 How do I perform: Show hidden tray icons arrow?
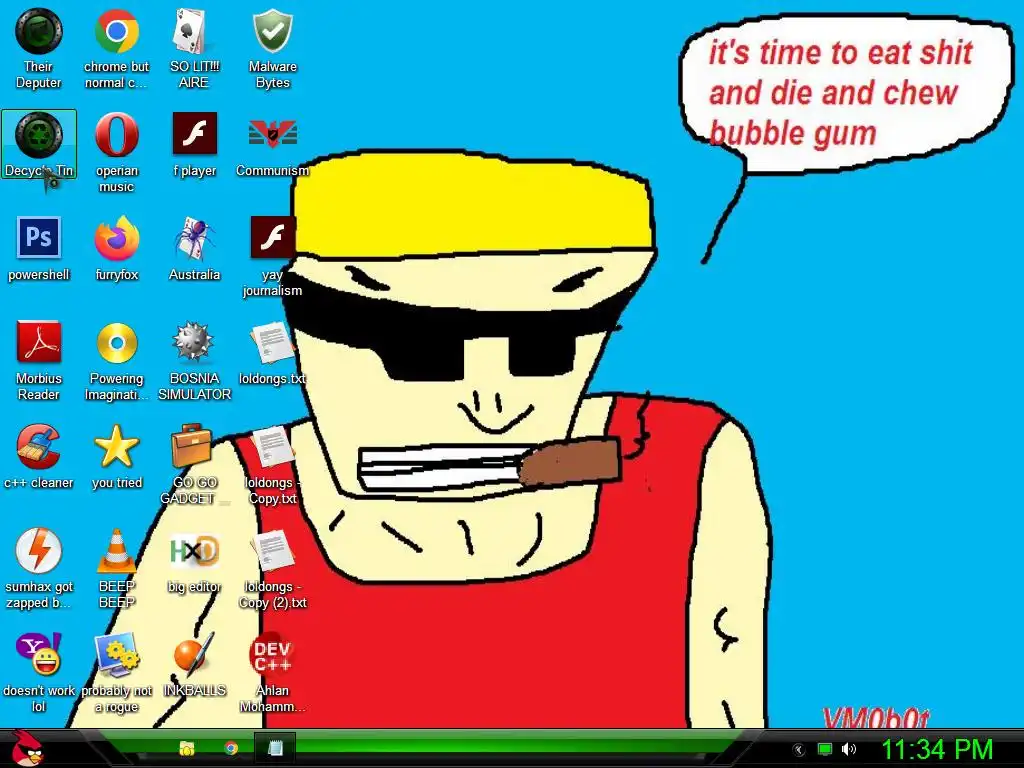[x=799, y=750]
